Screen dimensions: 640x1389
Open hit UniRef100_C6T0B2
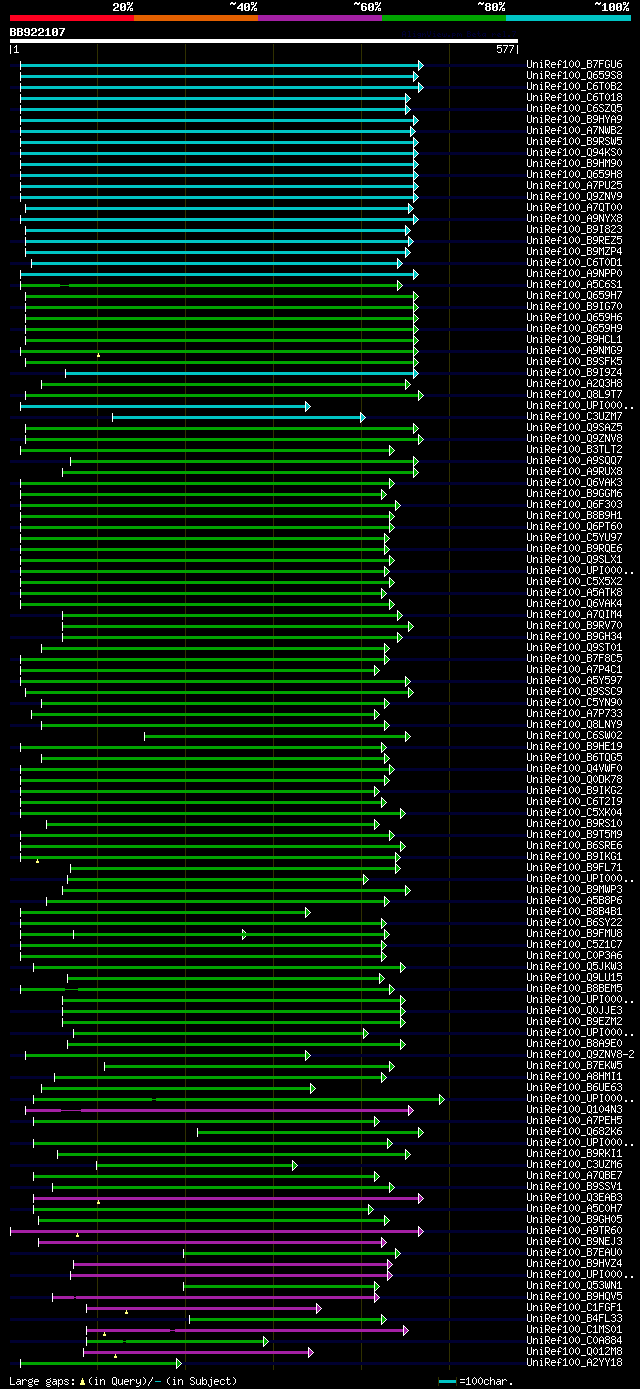coord(574,87)
